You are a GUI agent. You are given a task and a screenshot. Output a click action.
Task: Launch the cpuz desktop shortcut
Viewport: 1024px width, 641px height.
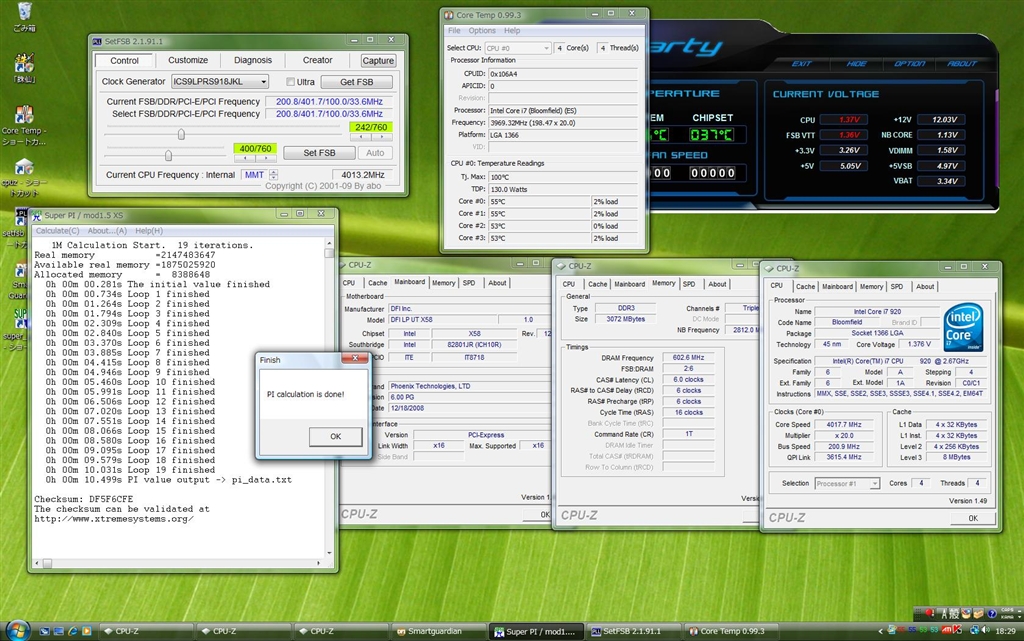pos(22,168)
